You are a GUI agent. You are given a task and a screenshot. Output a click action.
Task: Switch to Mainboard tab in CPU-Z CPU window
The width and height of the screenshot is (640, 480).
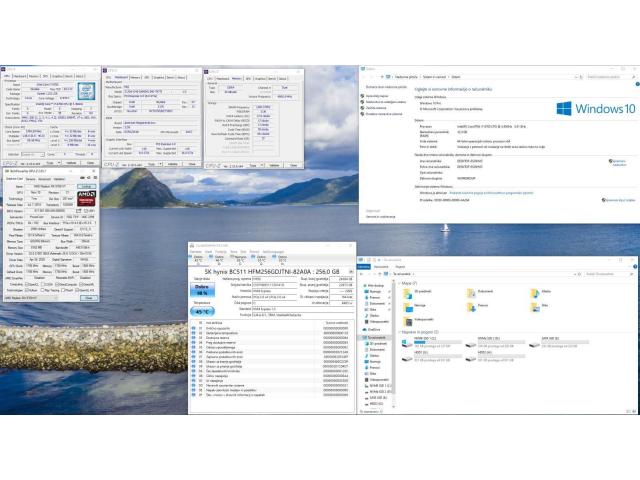coord(20,76)
